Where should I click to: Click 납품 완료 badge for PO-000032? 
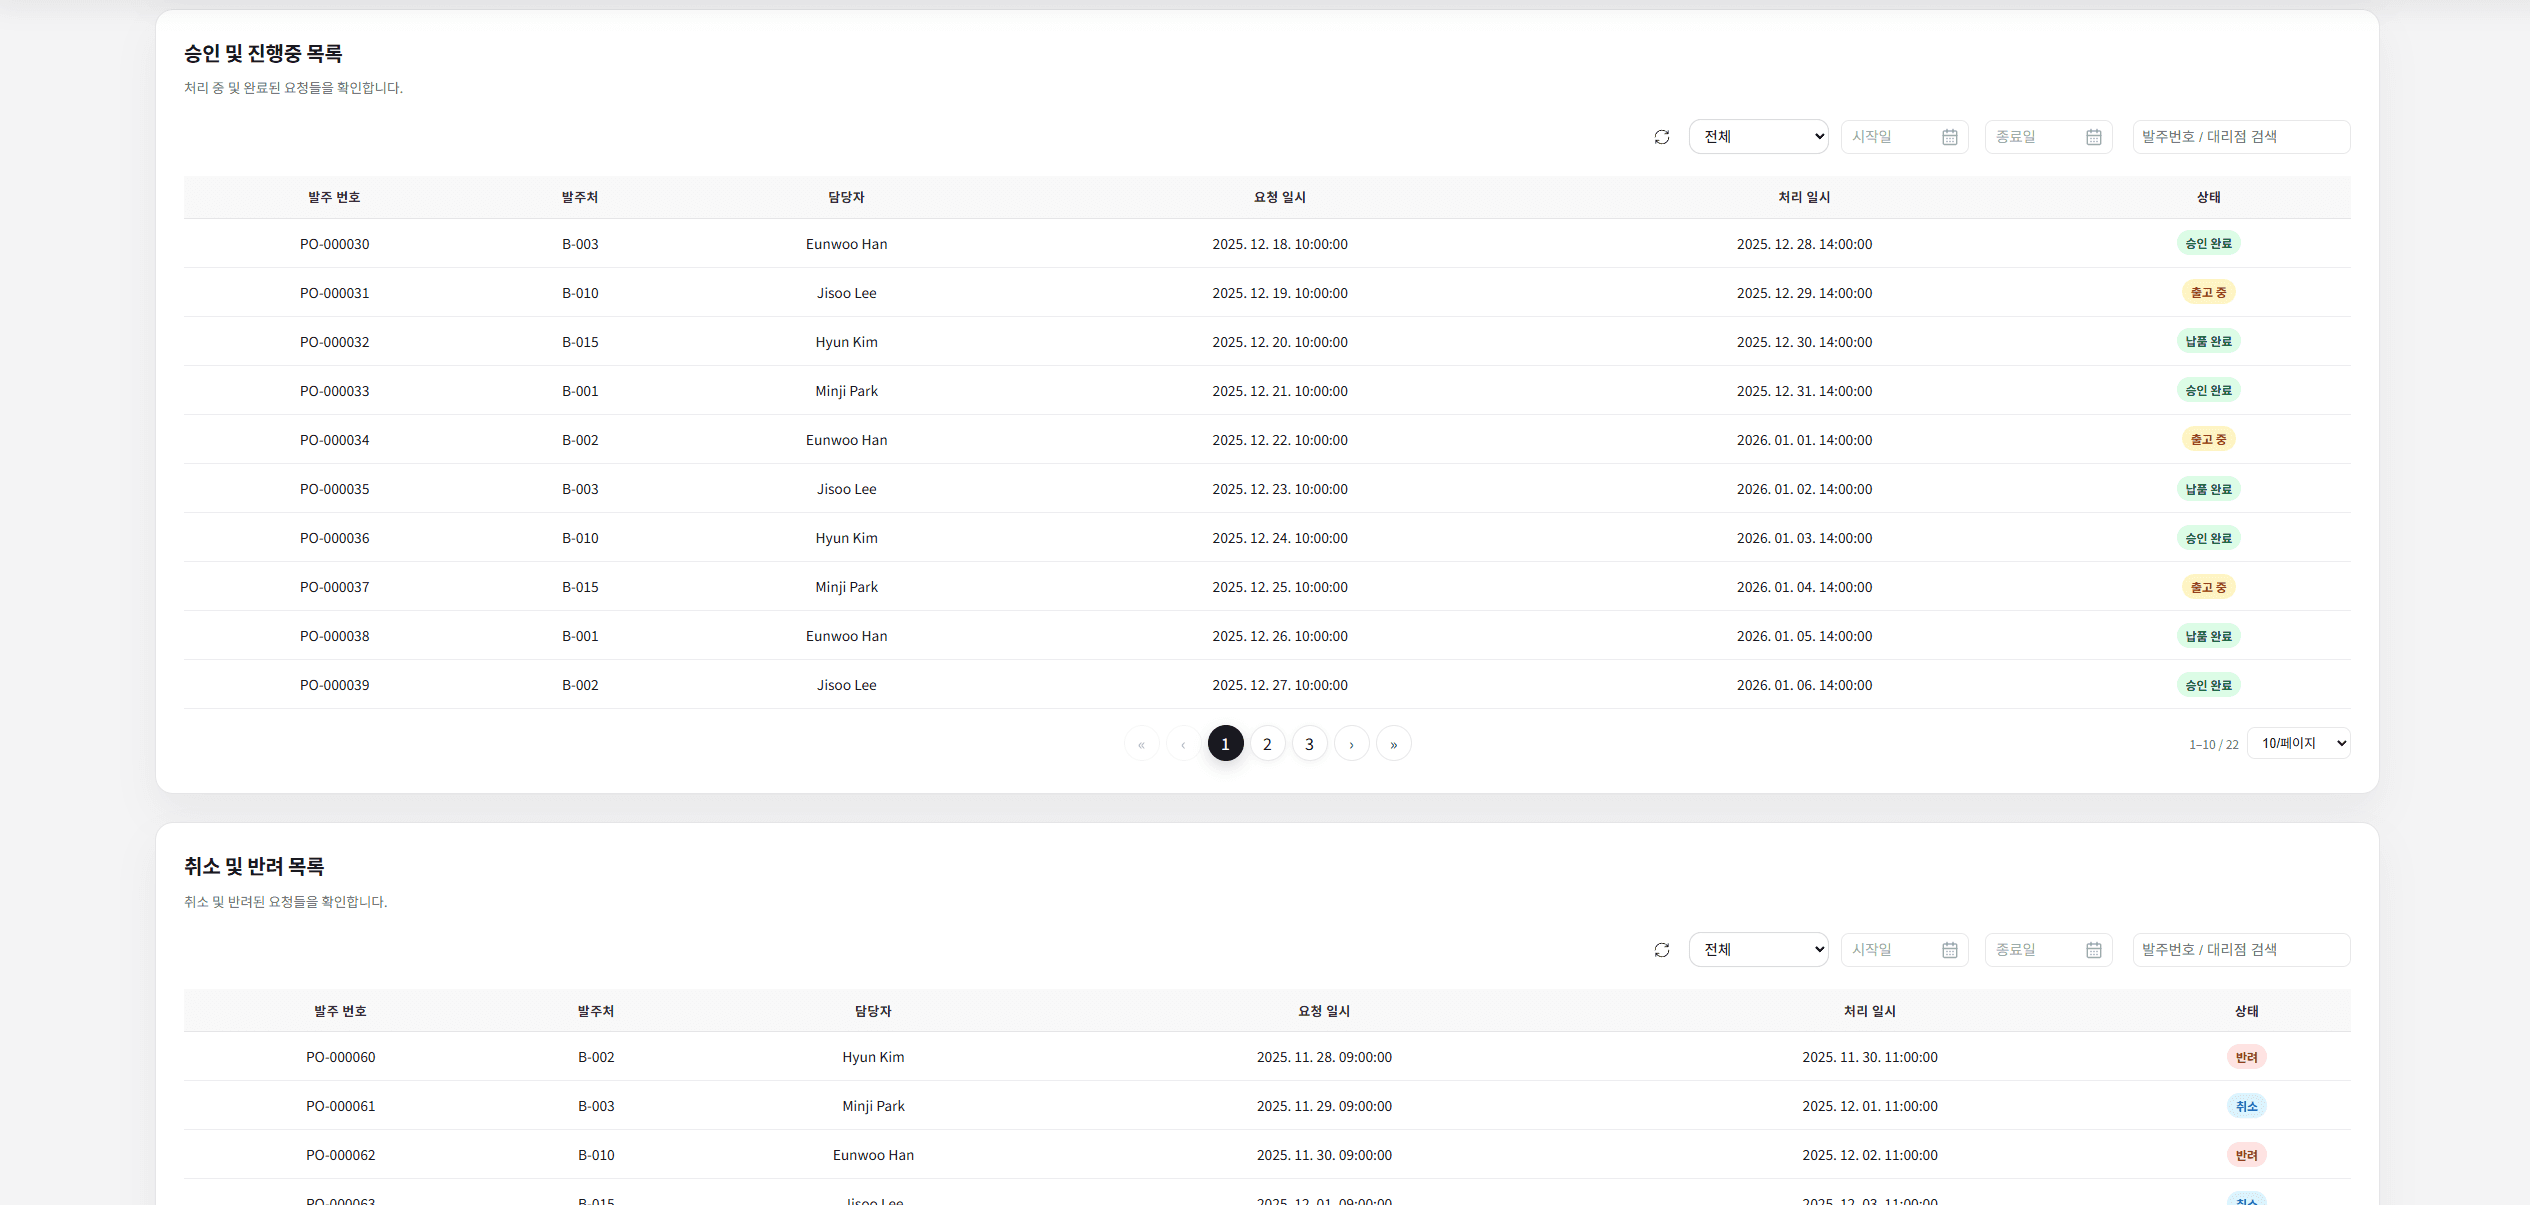[x=2207, y=342]
